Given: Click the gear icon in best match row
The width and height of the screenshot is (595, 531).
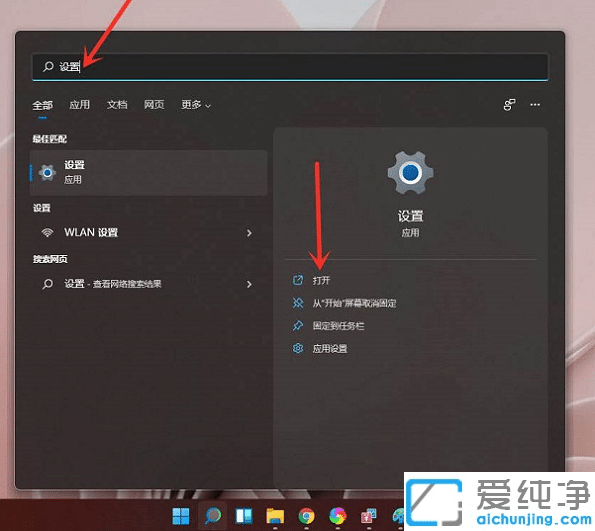Looking at the screenshot, I should pos(47,173).
